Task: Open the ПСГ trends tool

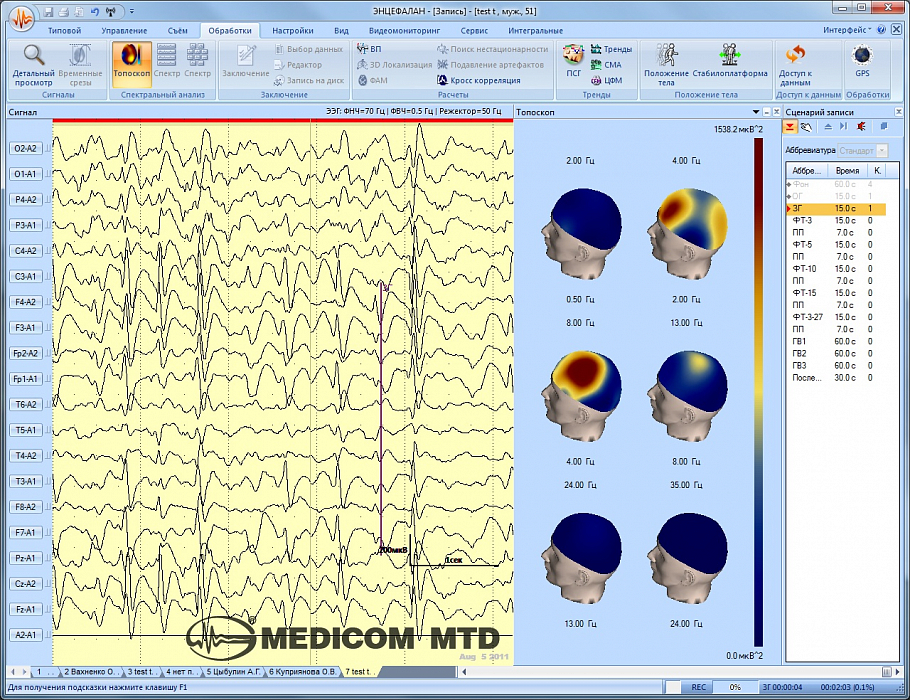Action: 573,60
